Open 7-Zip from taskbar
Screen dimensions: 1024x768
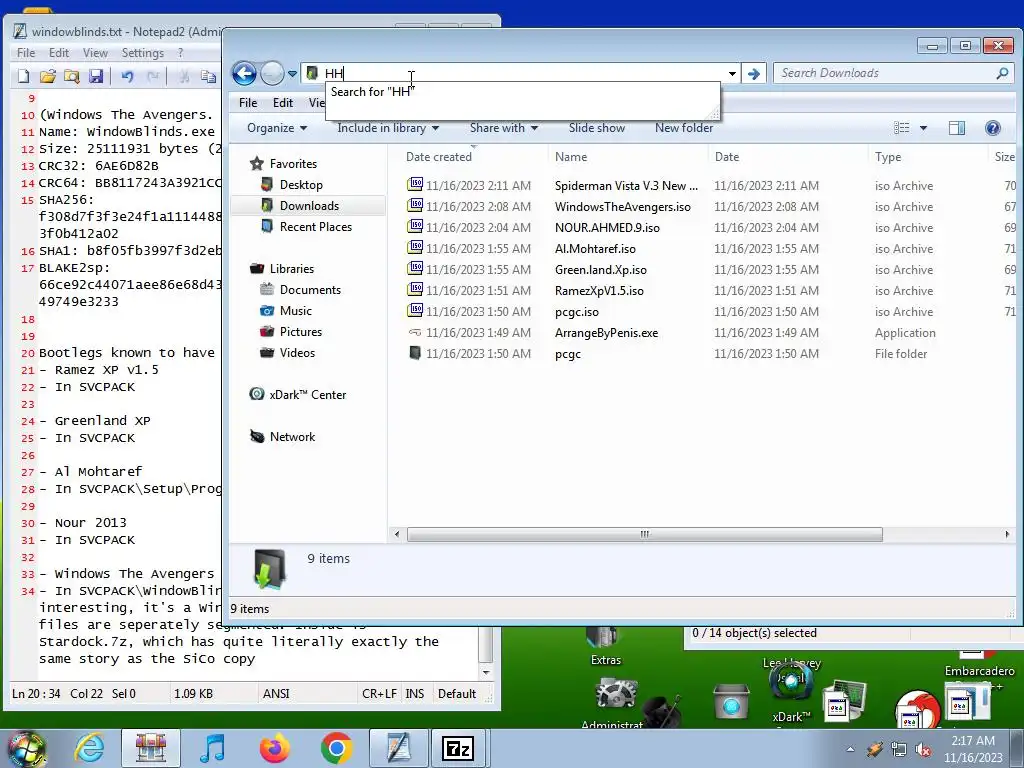[x=457, y=748]
